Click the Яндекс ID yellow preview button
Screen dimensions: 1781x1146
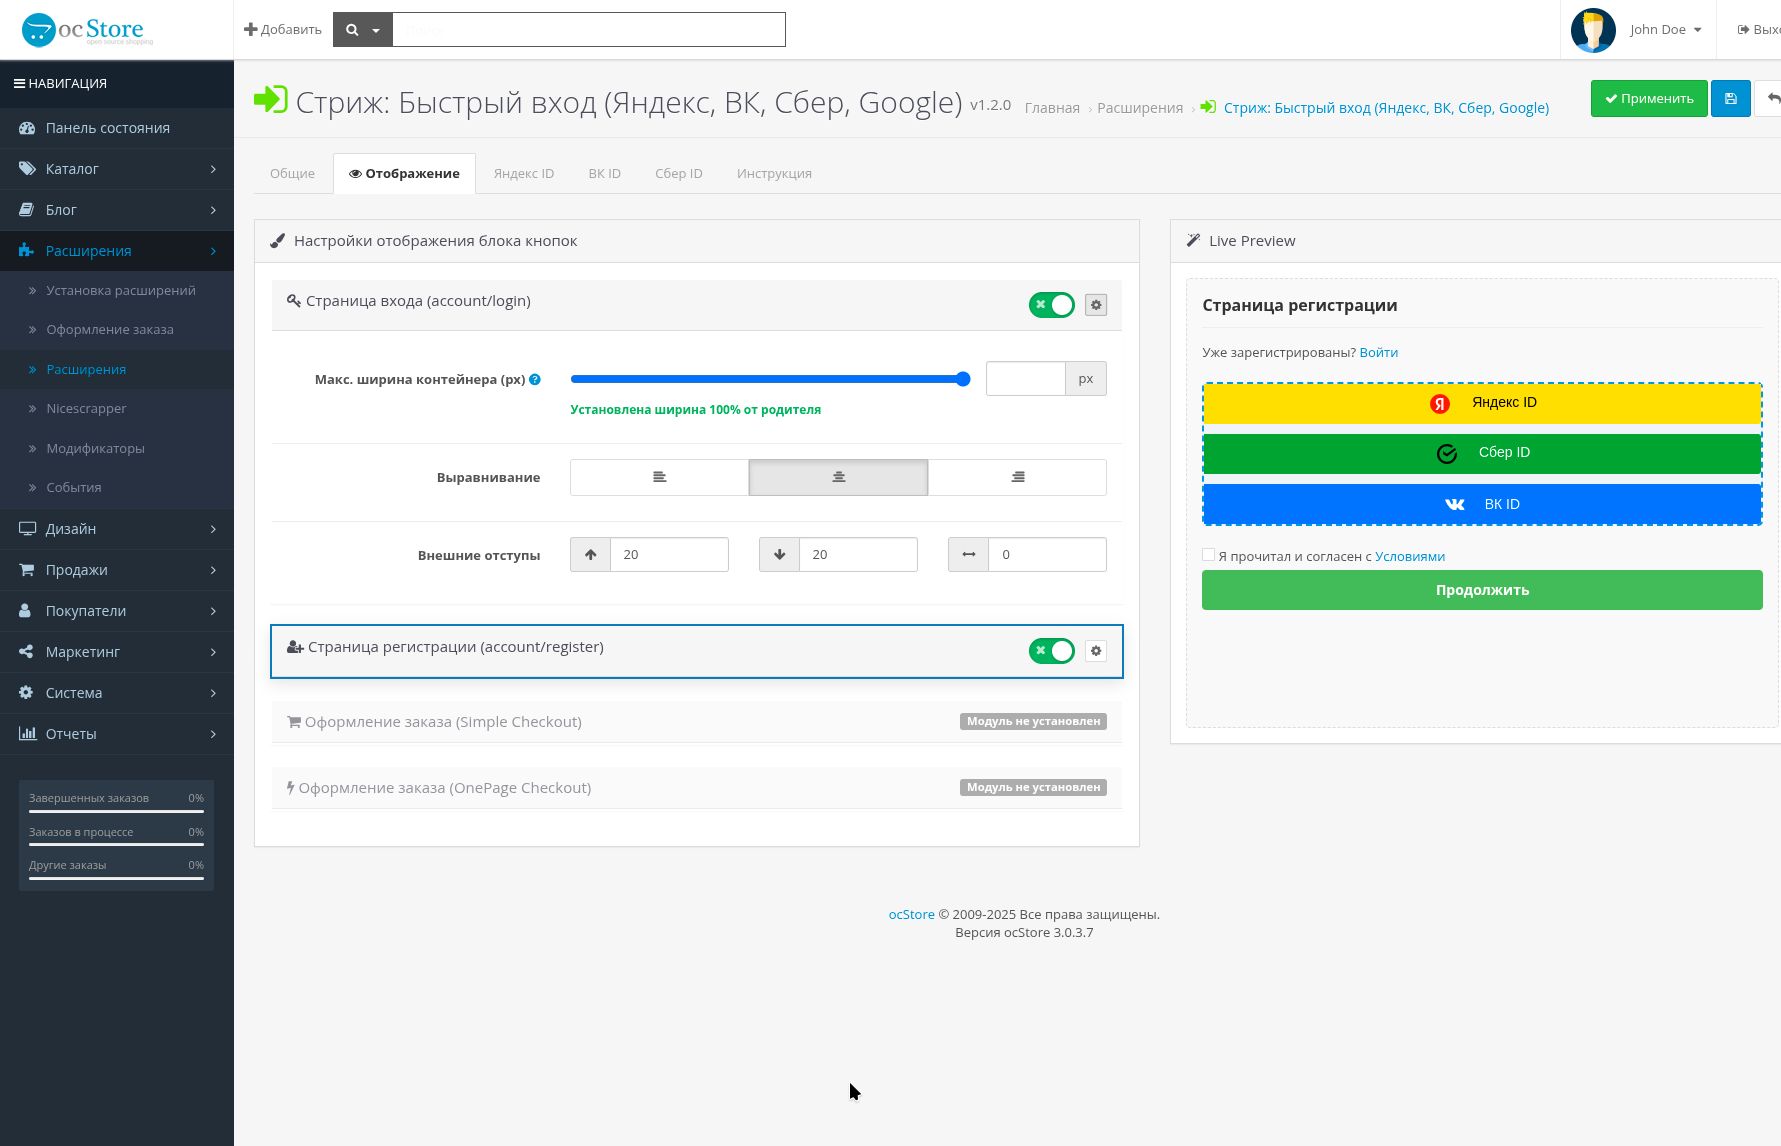(1482, 404)
